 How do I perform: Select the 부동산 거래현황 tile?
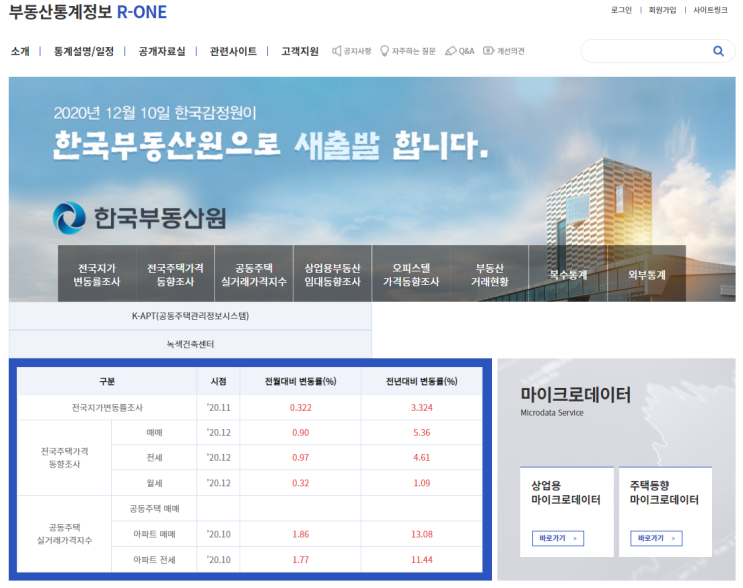(x=489, y=274)
